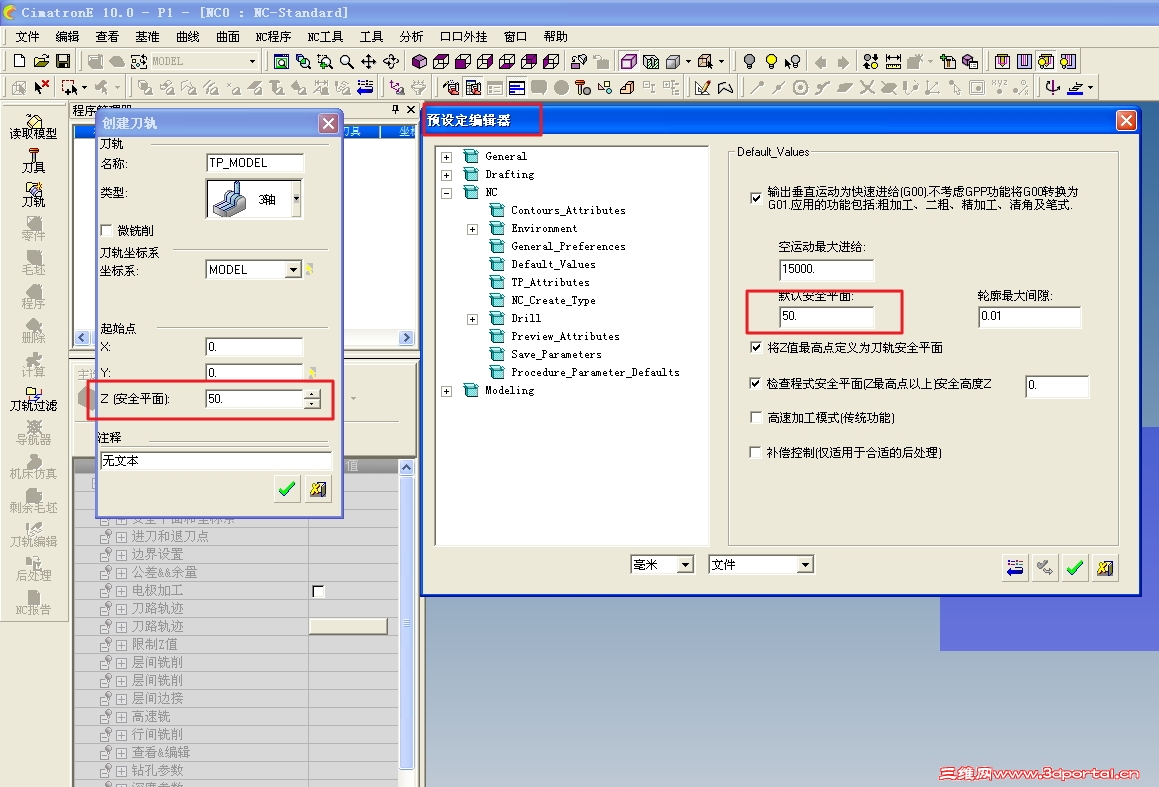Expand the Modeling tree node
Image resolution: width=1159 pixels, height=787 pixels.
(x=446, y=391)
